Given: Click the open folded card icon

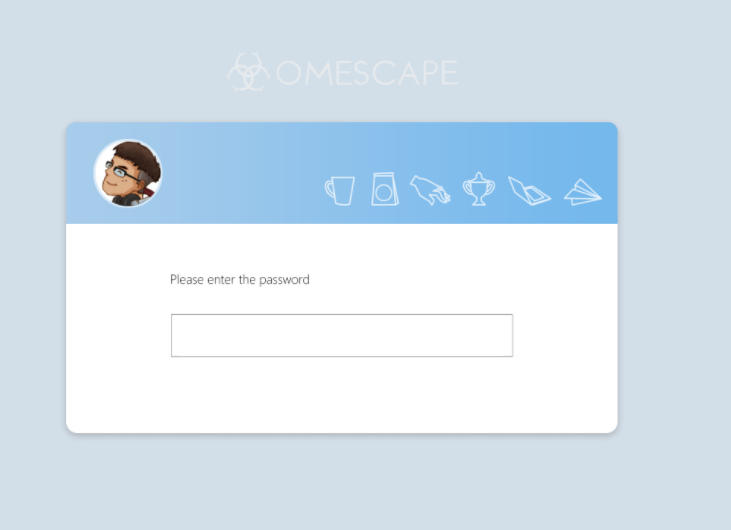Looking at the screenshot, I should [x=529, y=190].
